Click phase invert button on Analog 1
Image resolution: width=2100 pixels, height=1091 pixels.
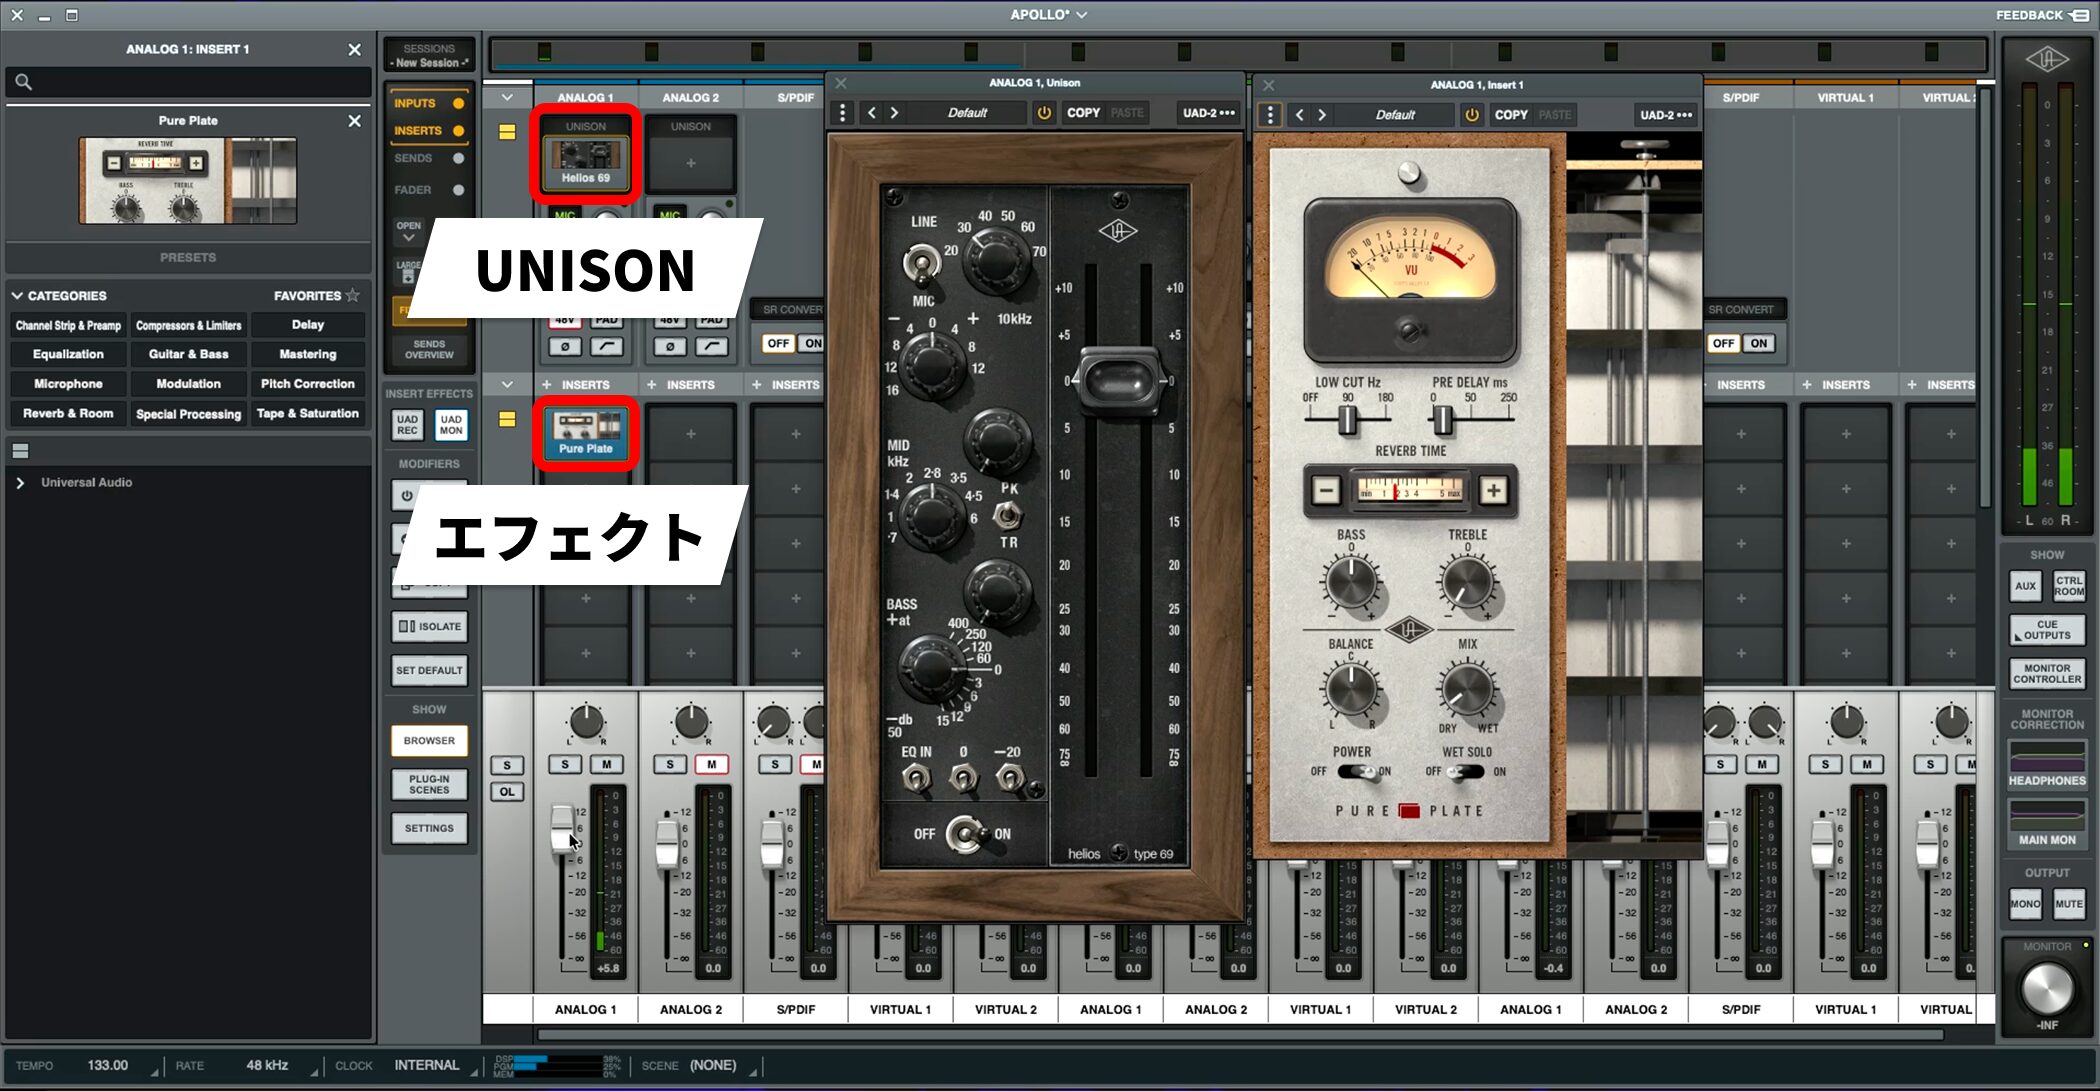[x=565, y=346]
